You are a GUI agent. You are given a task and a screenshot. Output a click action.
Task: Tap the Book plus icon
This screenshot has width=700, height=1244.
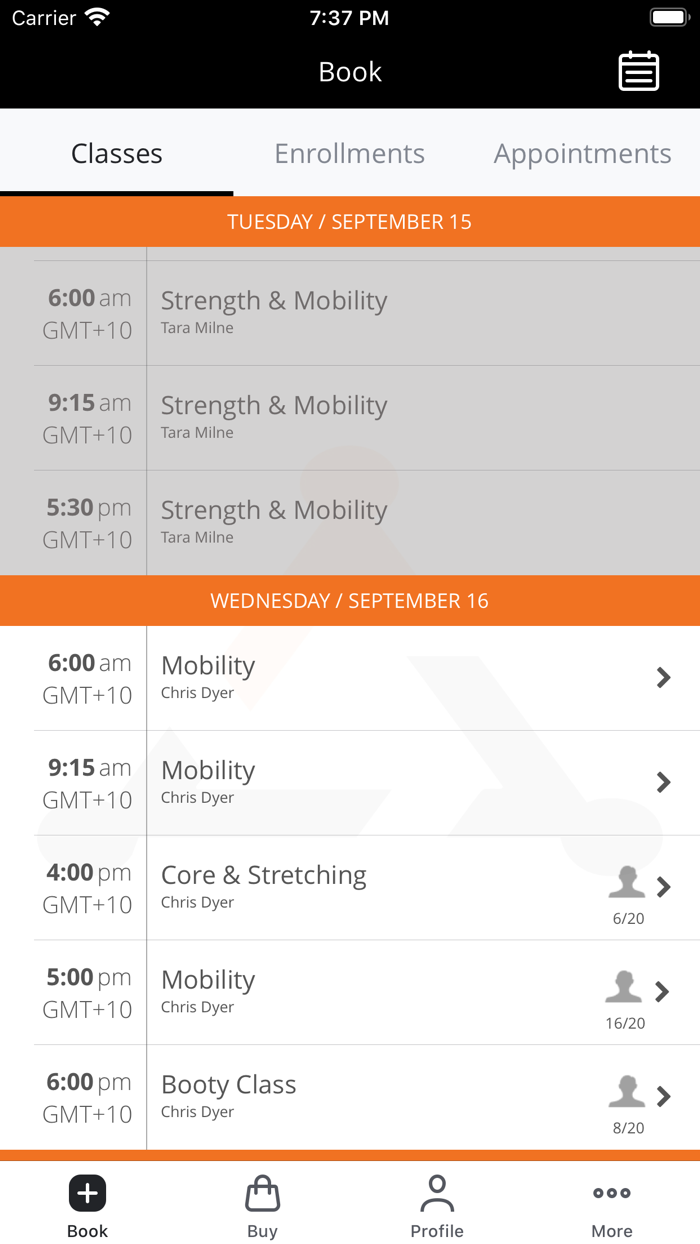(87, 1193)
